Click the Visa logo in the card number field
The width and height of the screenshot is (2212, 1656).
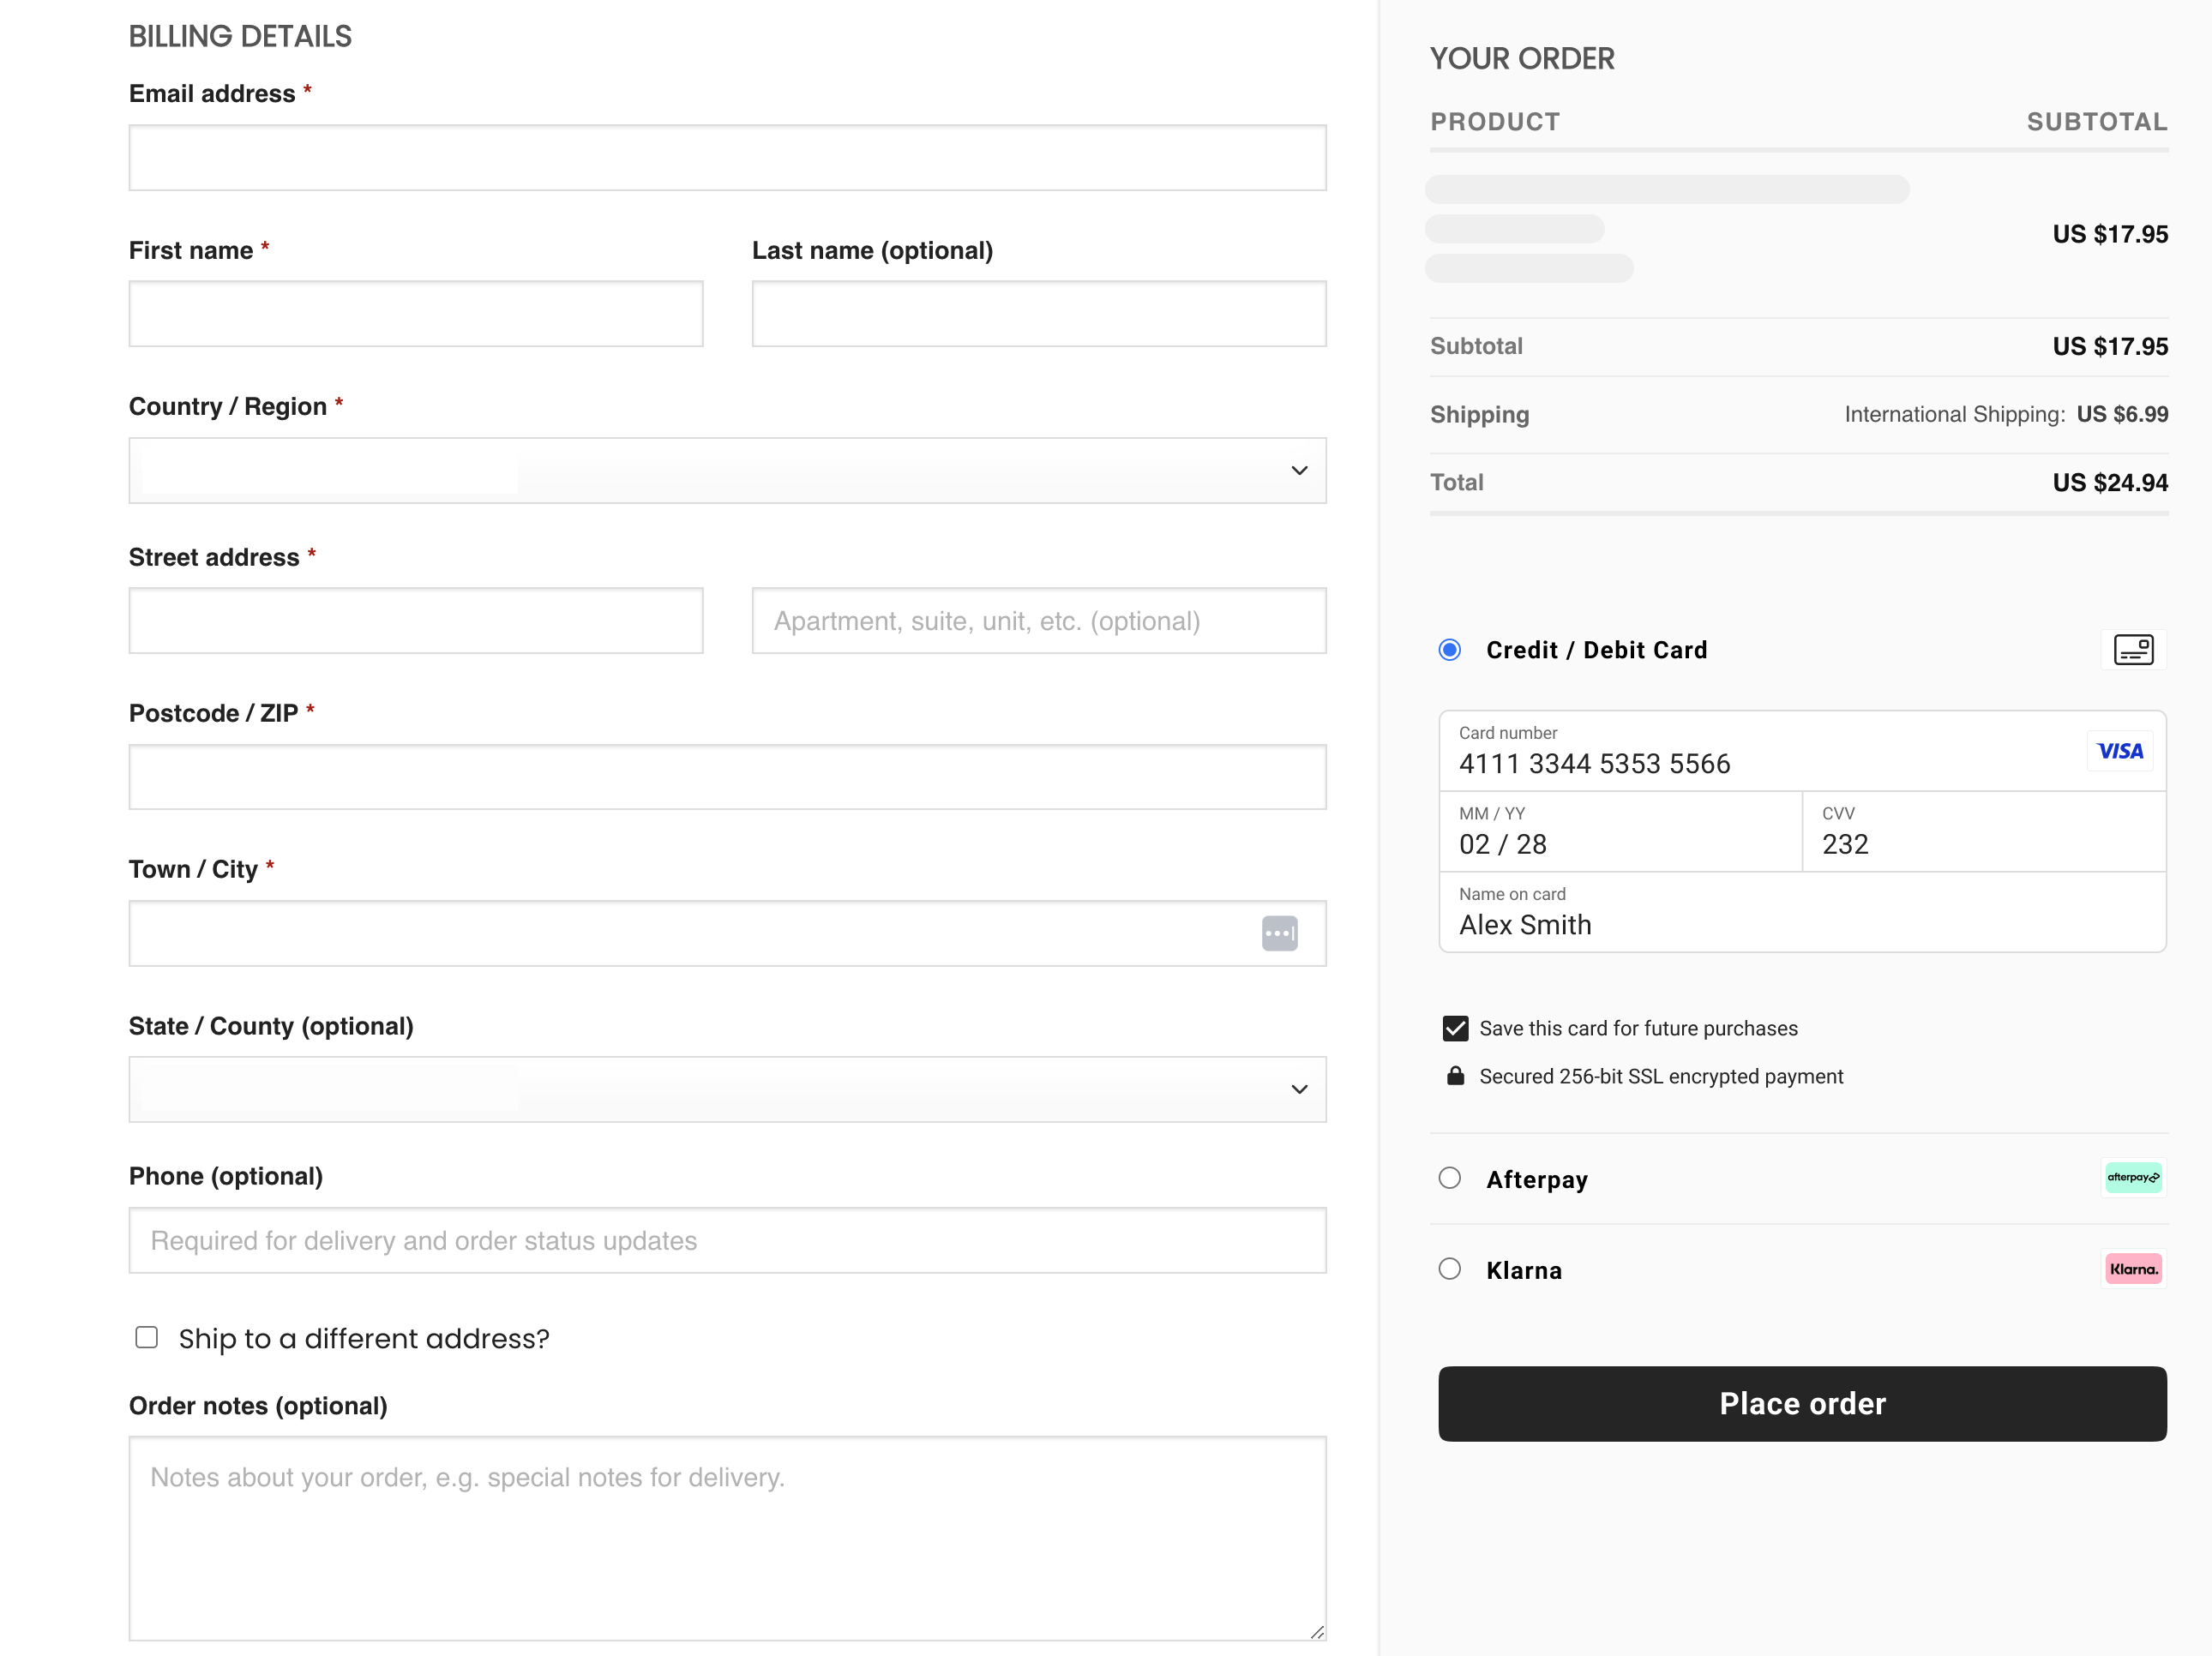pos(2121,751)
